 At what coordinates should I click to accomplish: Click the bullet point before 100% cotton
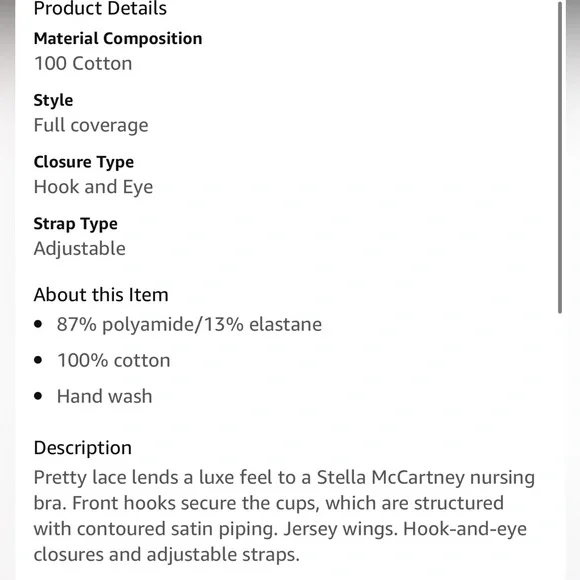pos(38,360)
